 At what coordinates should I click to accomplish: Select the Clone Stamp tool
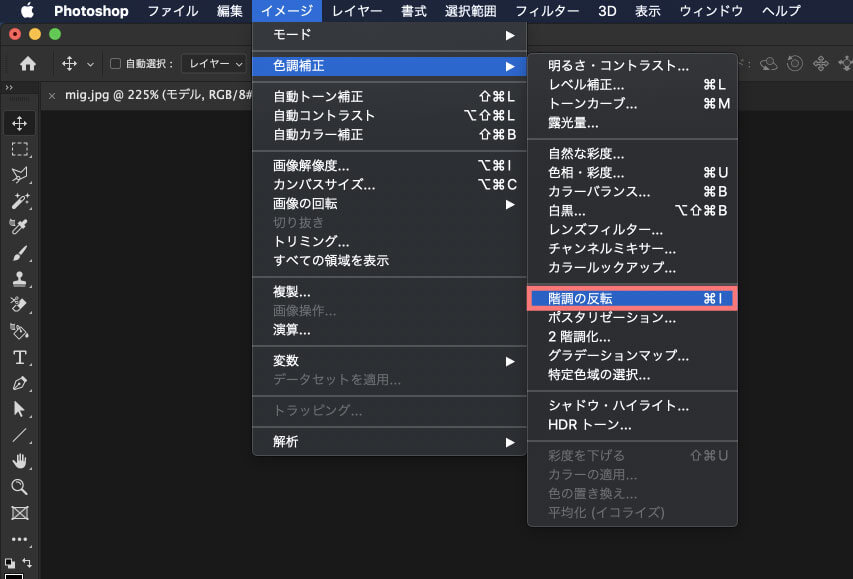click(20, 279)
